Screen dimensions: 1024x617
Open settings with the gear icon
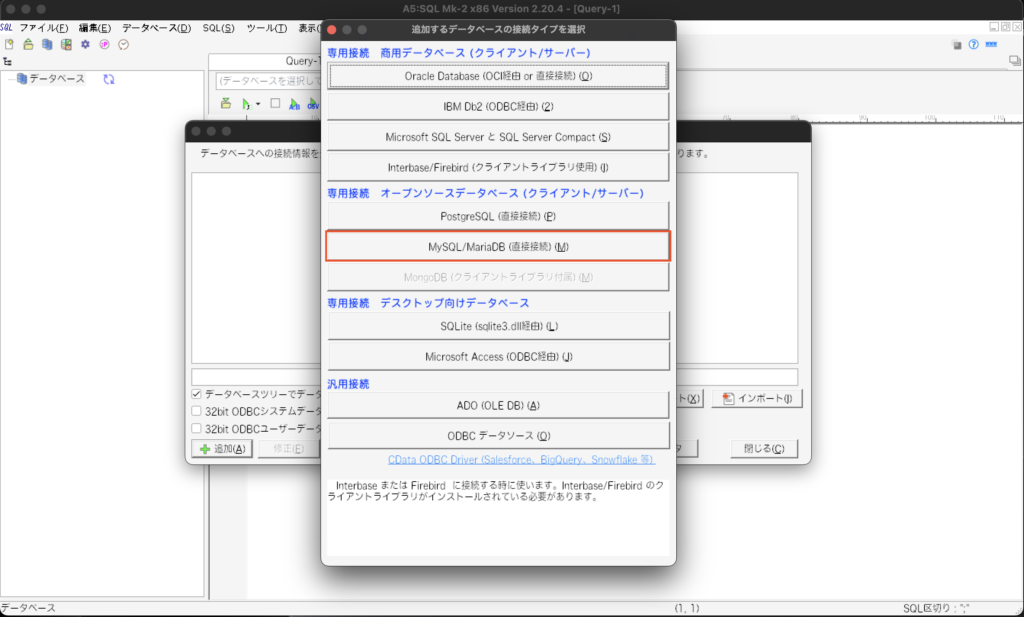85,45
